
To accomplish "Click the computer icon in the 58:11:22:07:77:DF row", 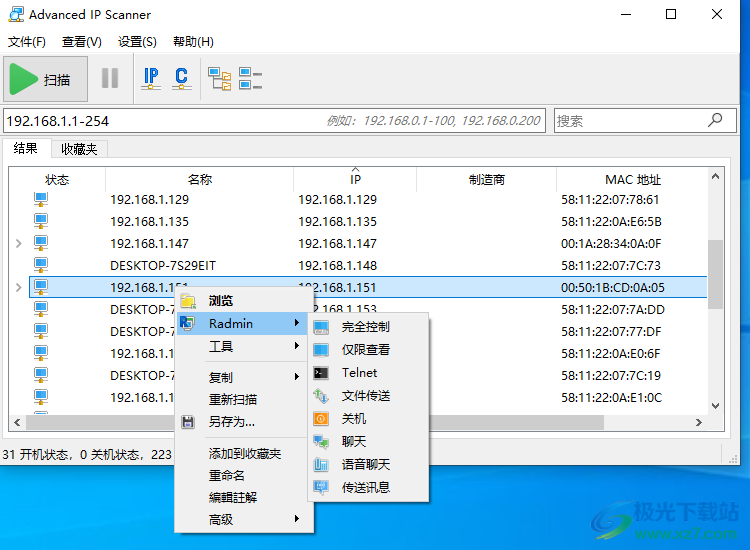I will (x=41, y=331).
